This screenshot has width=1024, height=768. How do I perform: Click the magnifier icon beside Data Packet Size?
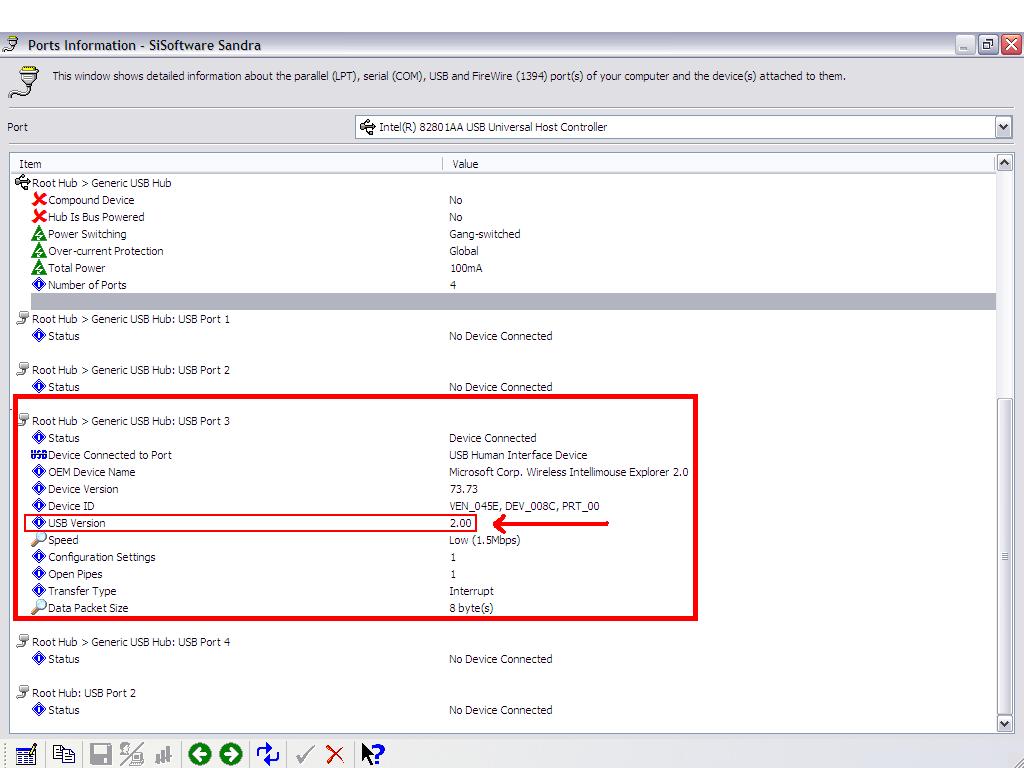pos(39,607)
